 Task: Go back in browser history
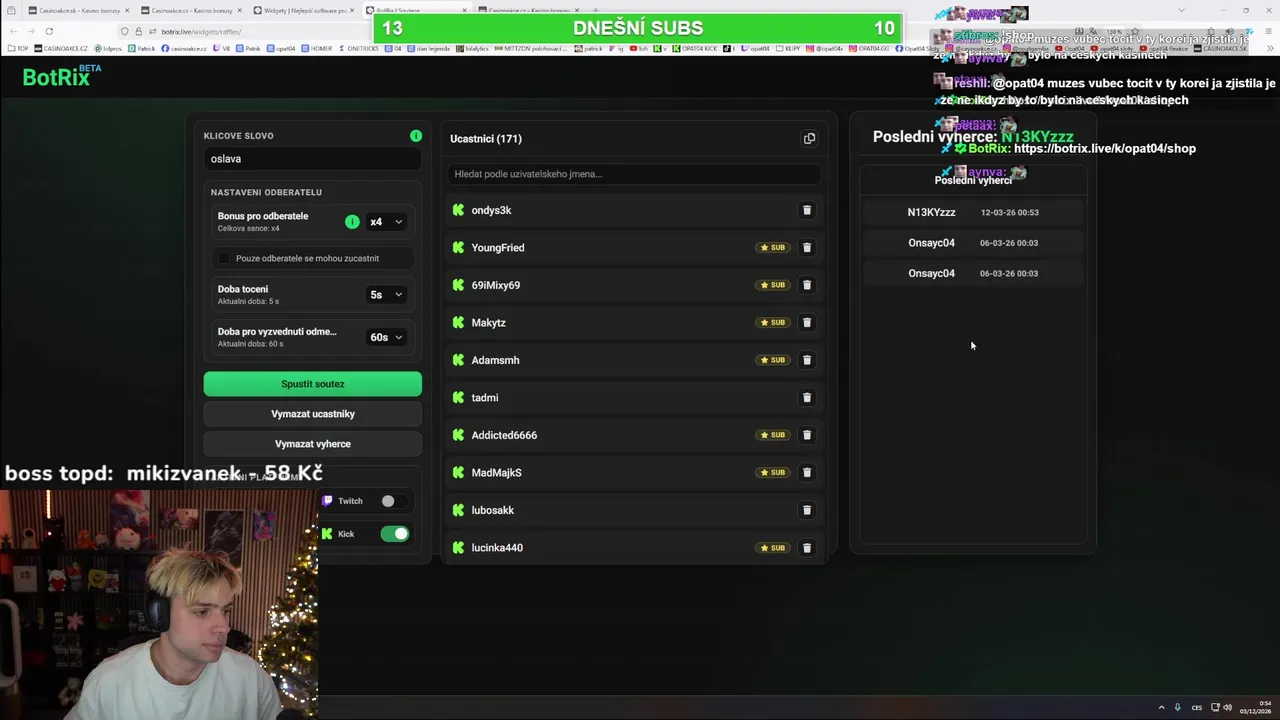click(14, 31)
